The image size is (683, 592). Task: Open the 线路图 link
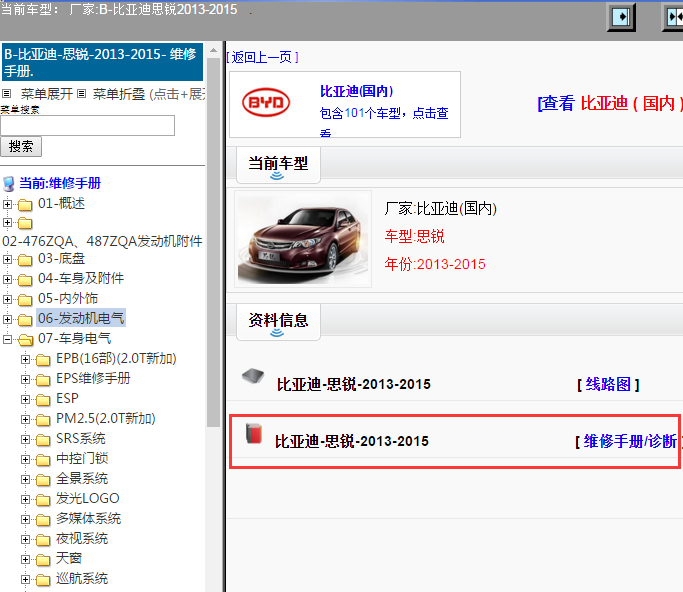[608, 384]
